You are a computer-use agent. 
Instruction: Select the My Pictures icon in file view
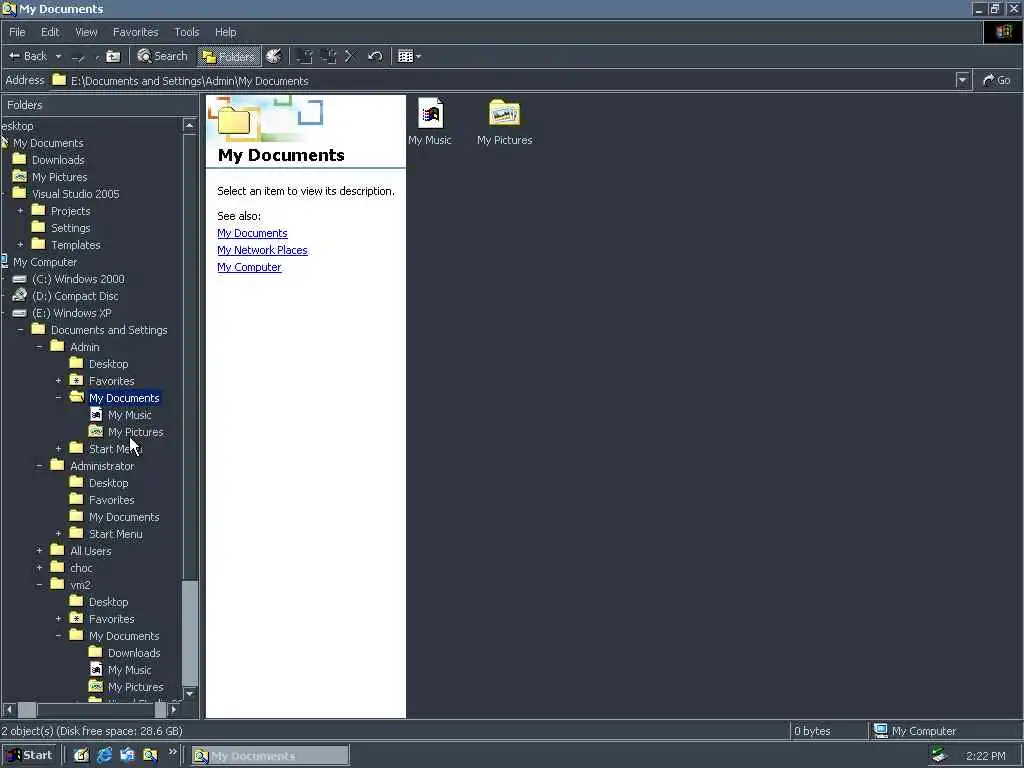coord(504,121)
